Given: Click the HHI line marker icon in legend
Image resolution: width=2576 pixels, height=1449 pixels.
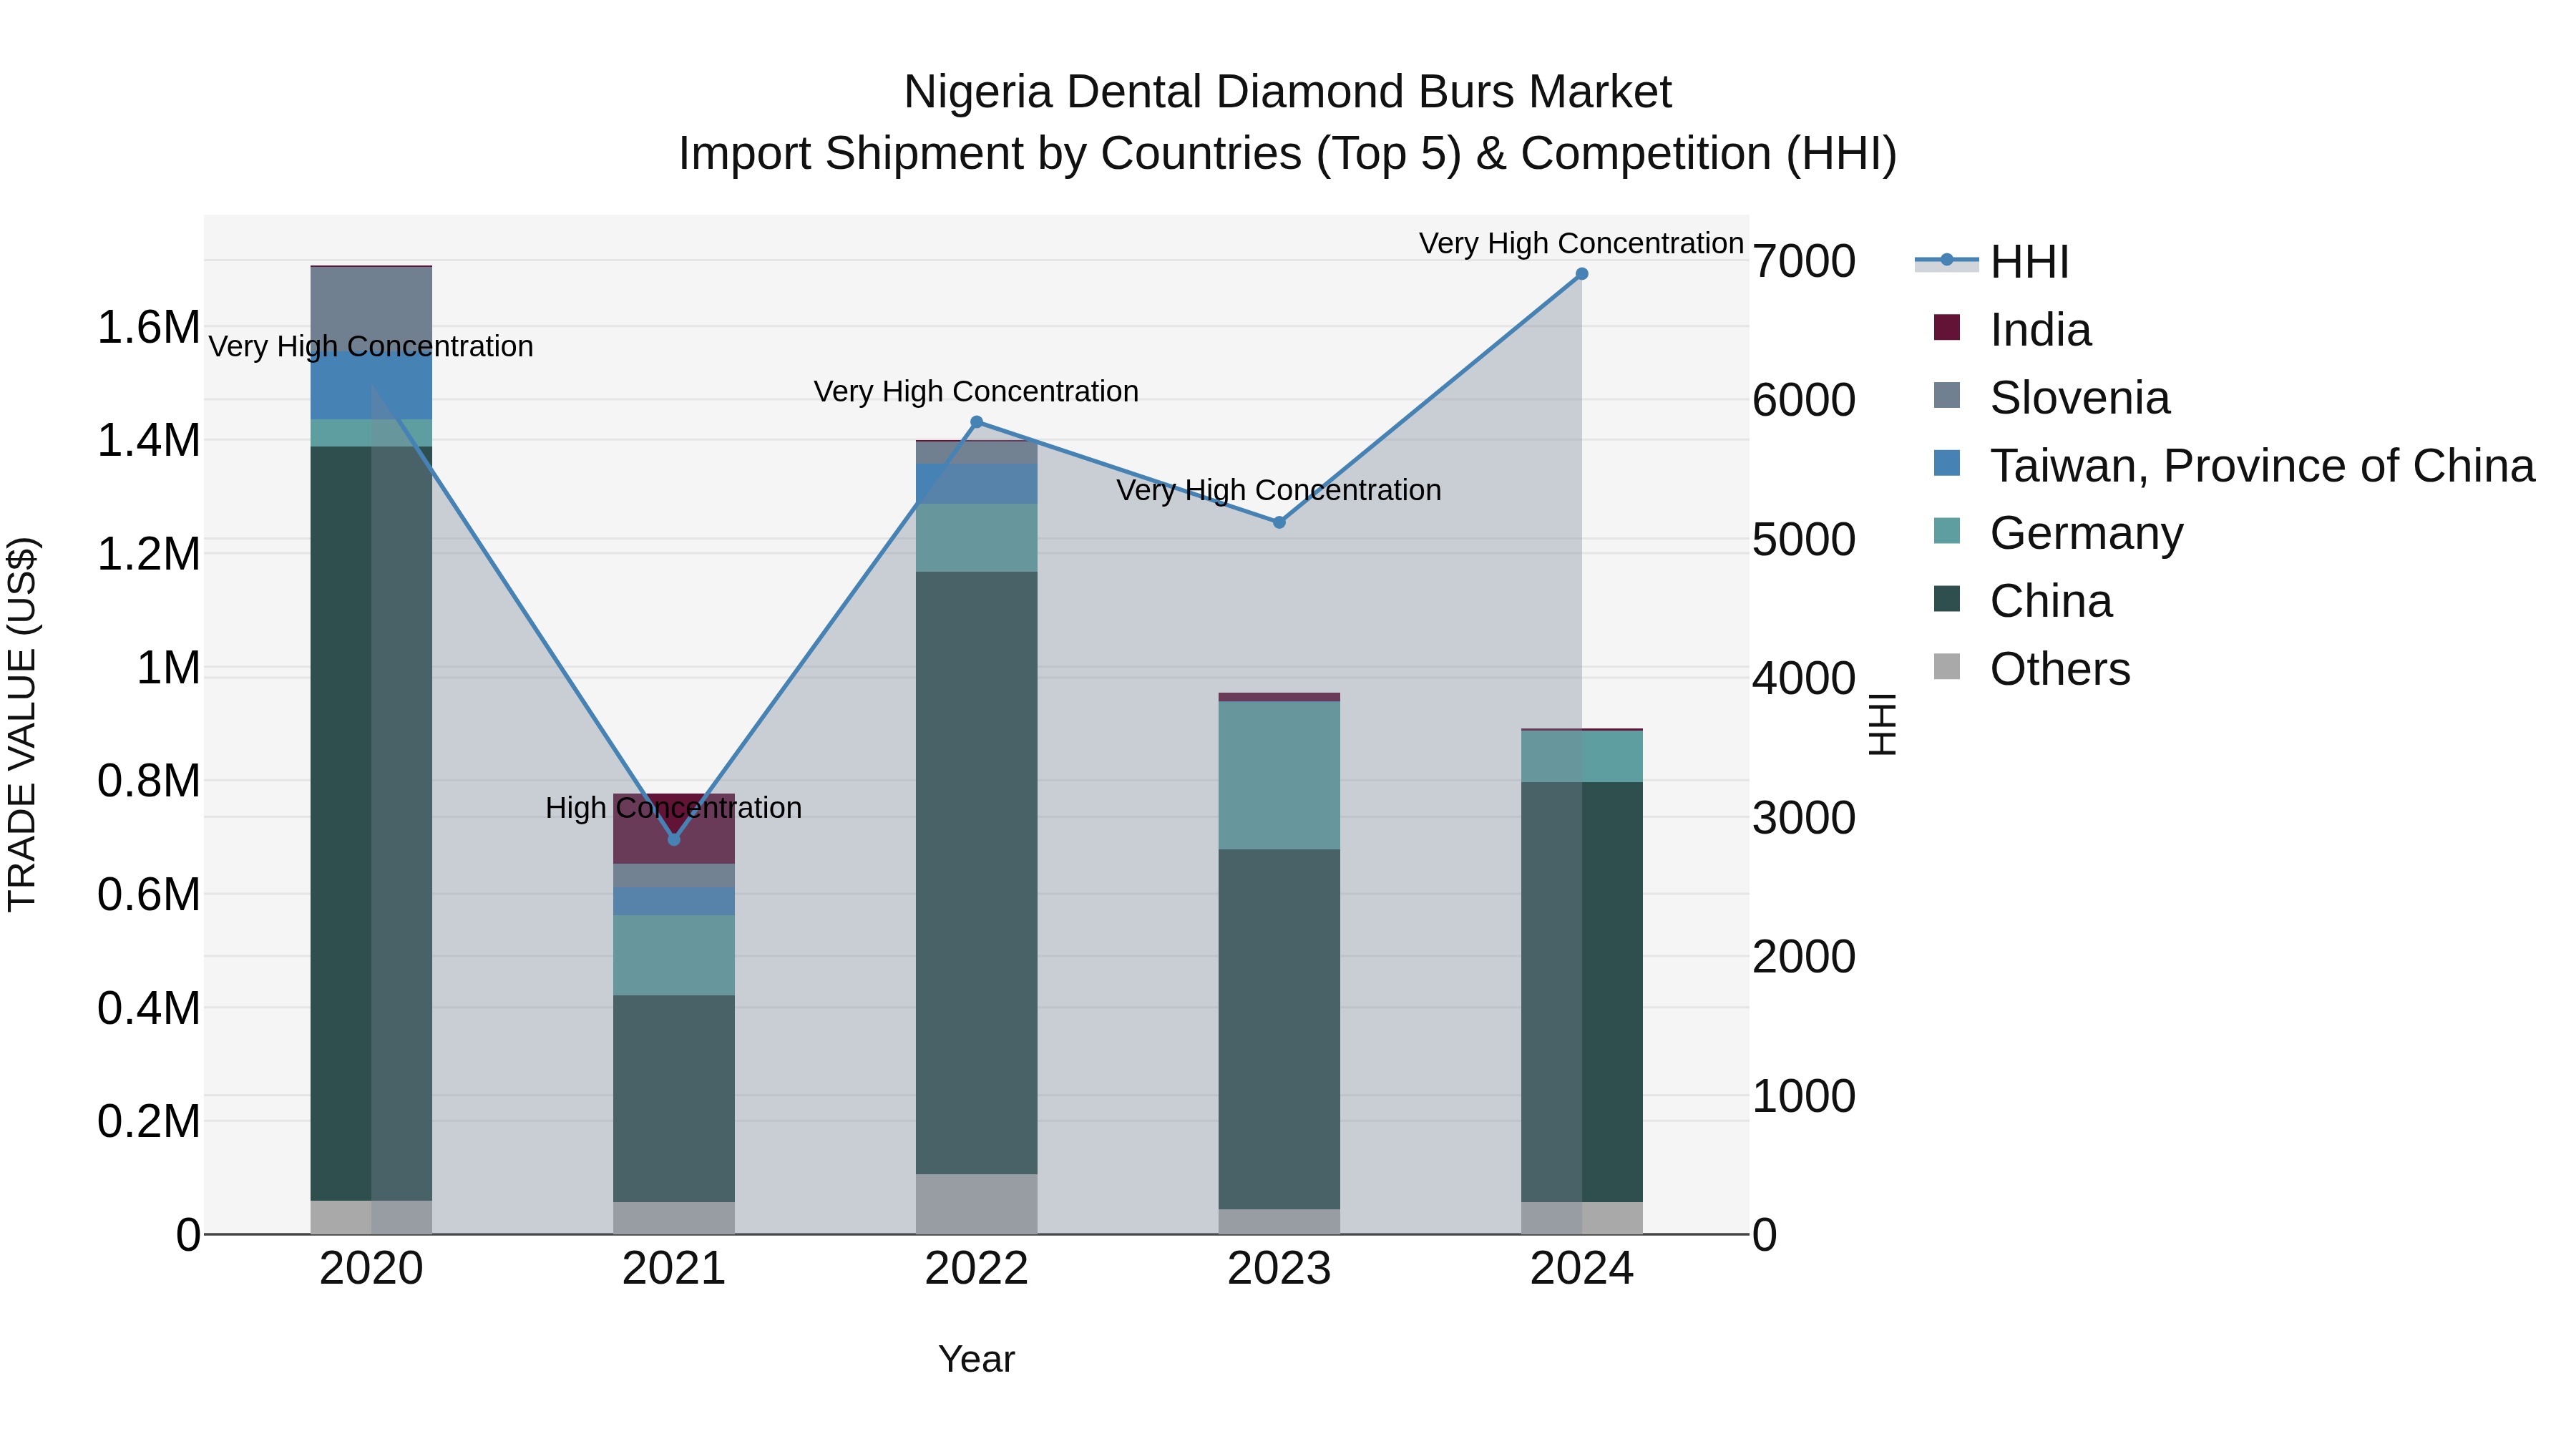Looking at the screenshot, I should coord(1947,261).
